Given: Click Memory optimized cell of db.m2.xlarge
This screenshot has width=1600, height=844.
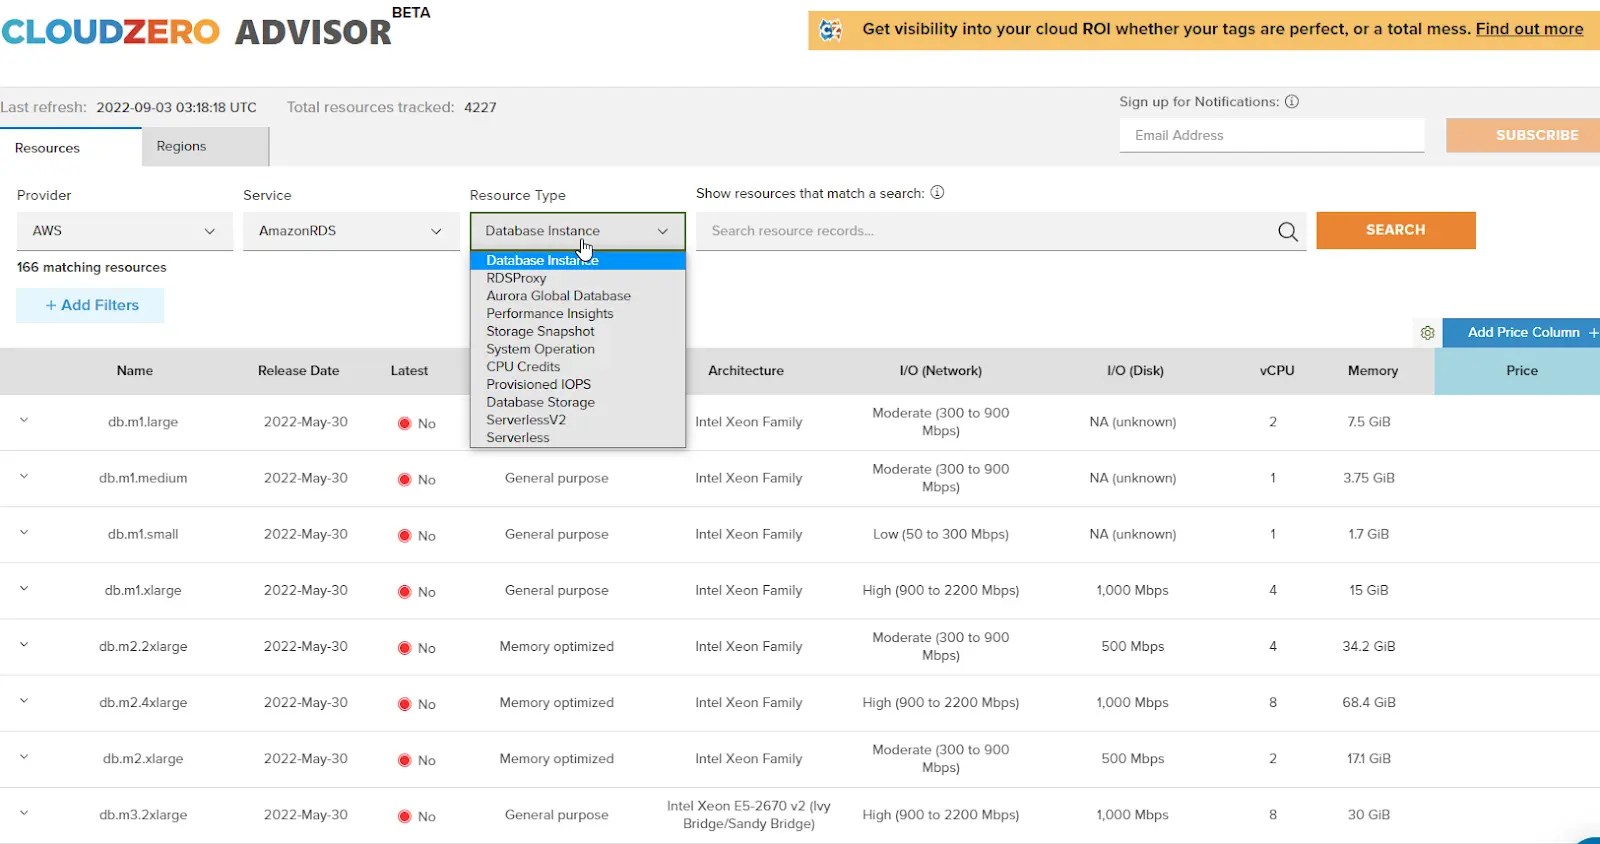Looking at the screenshot, I should pos(557,759).
